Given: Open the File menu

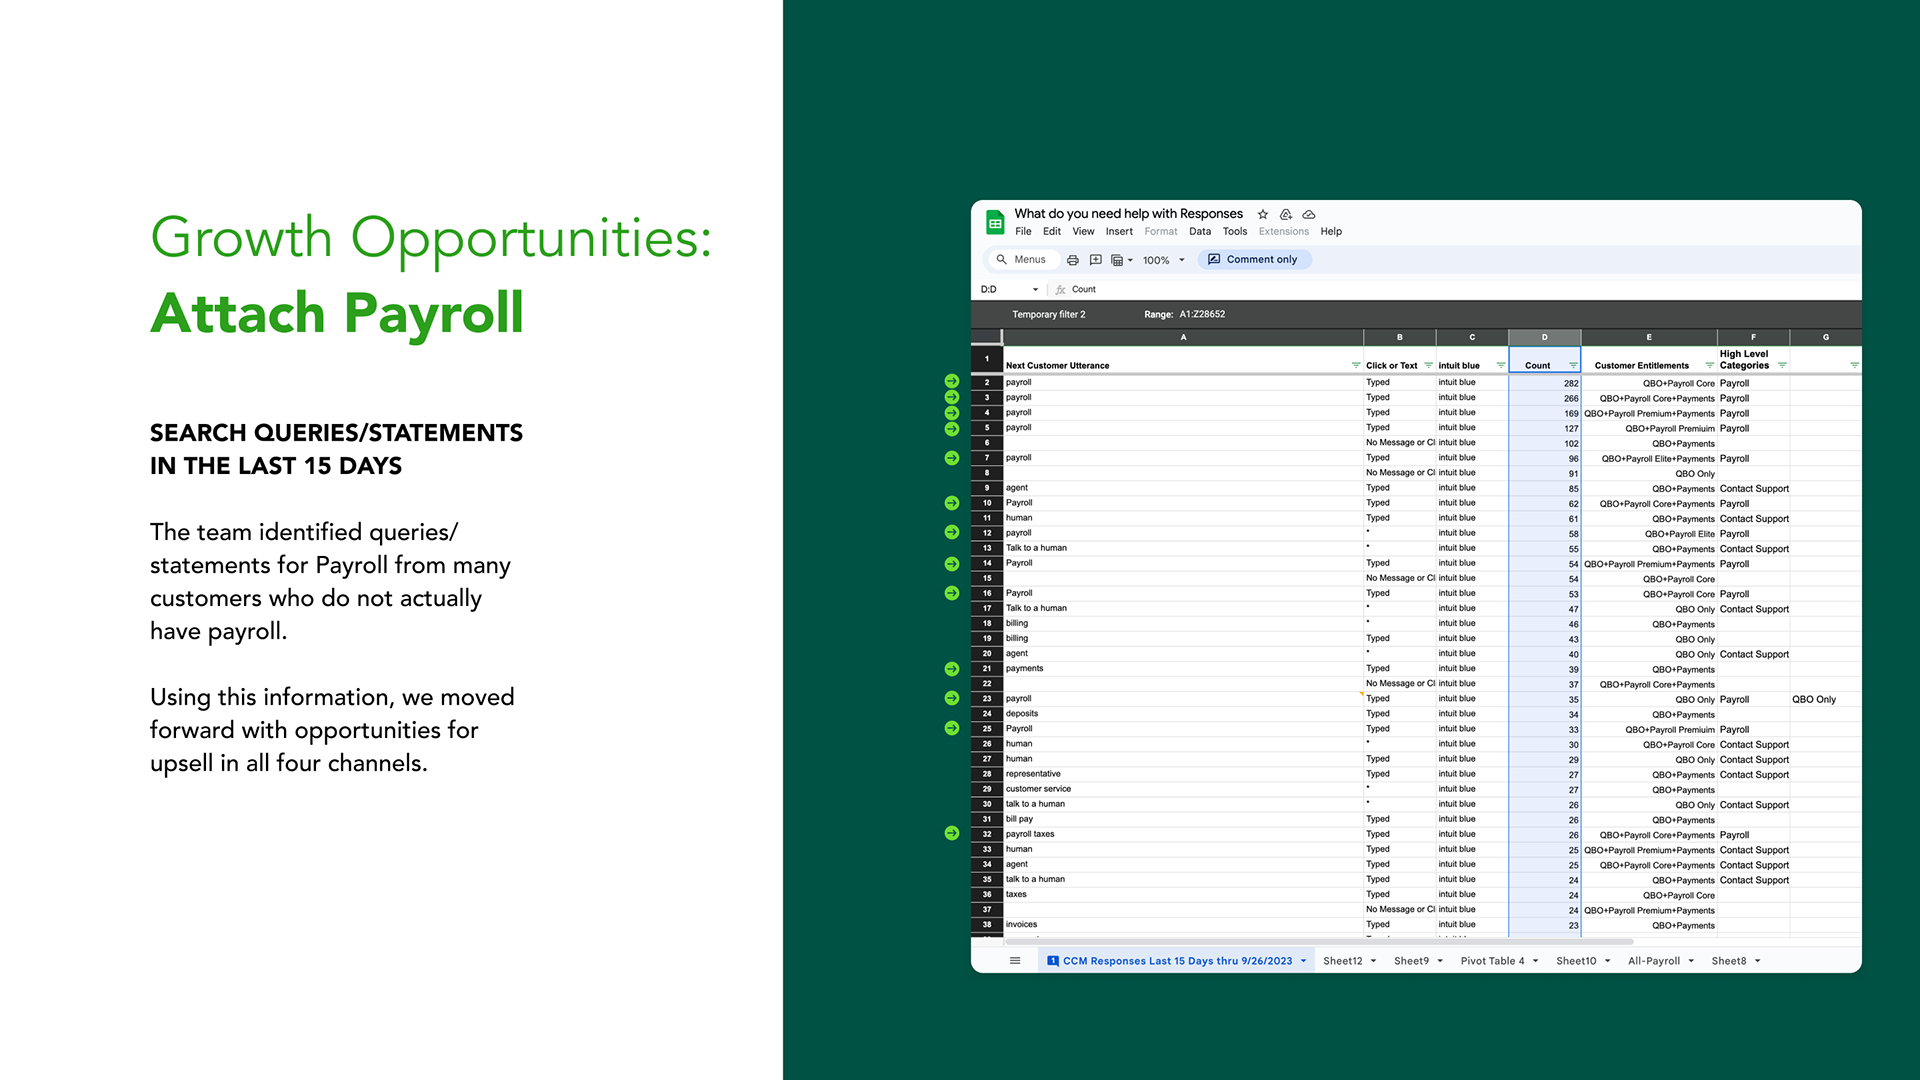Looking at the screenshot, I should point(1023,232).
